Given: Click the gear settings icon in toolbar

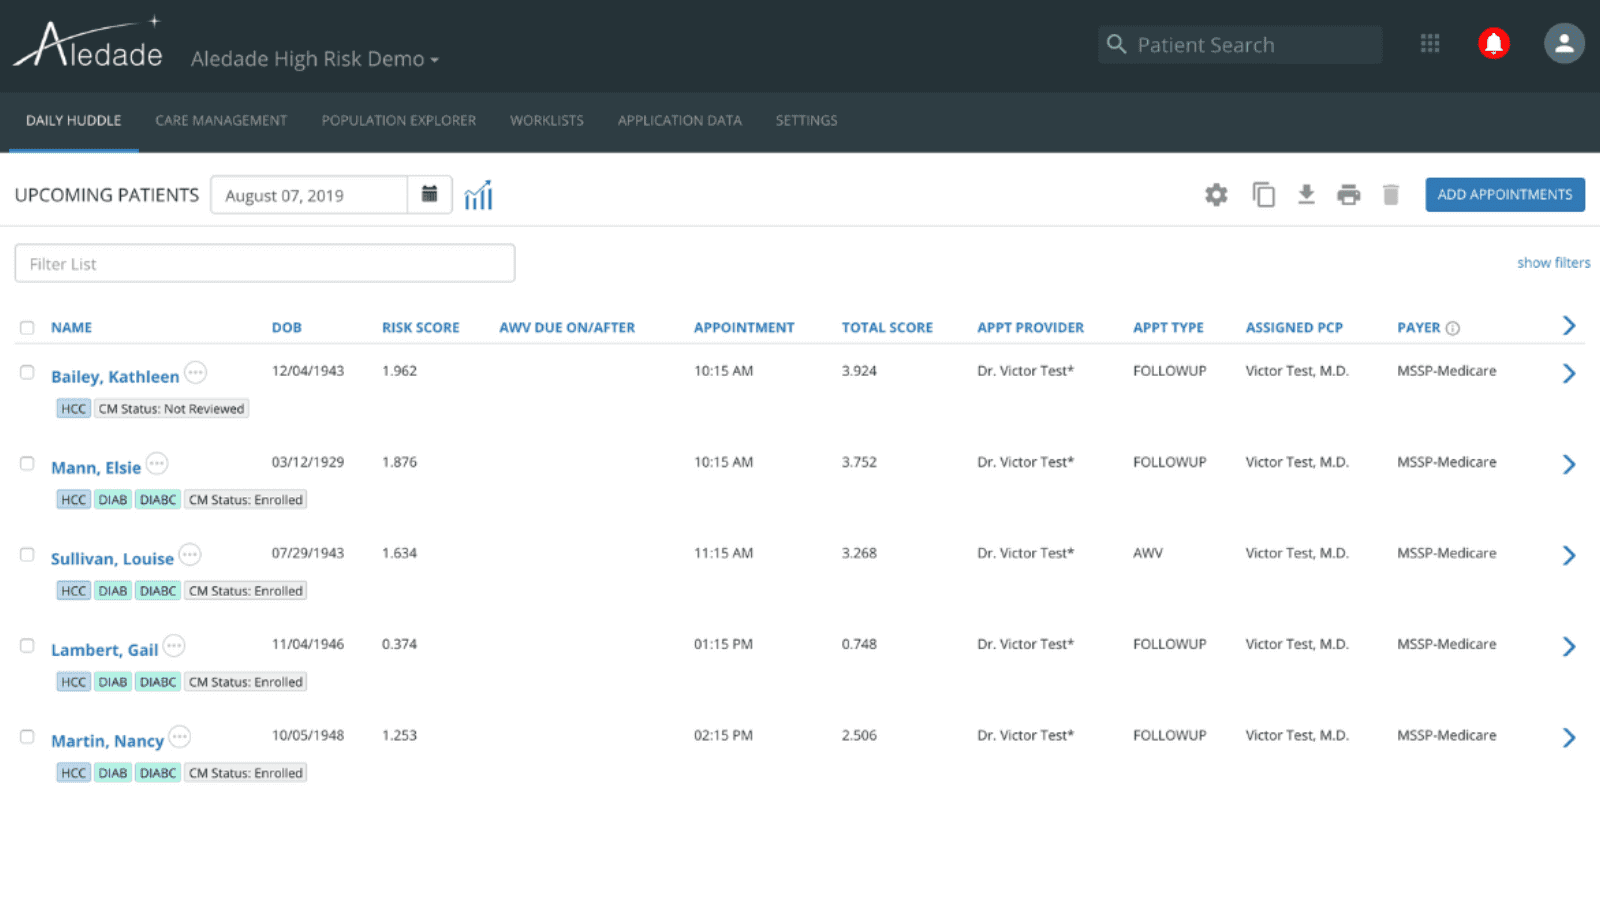Looking at the screenshot, I should (1216, 195).
